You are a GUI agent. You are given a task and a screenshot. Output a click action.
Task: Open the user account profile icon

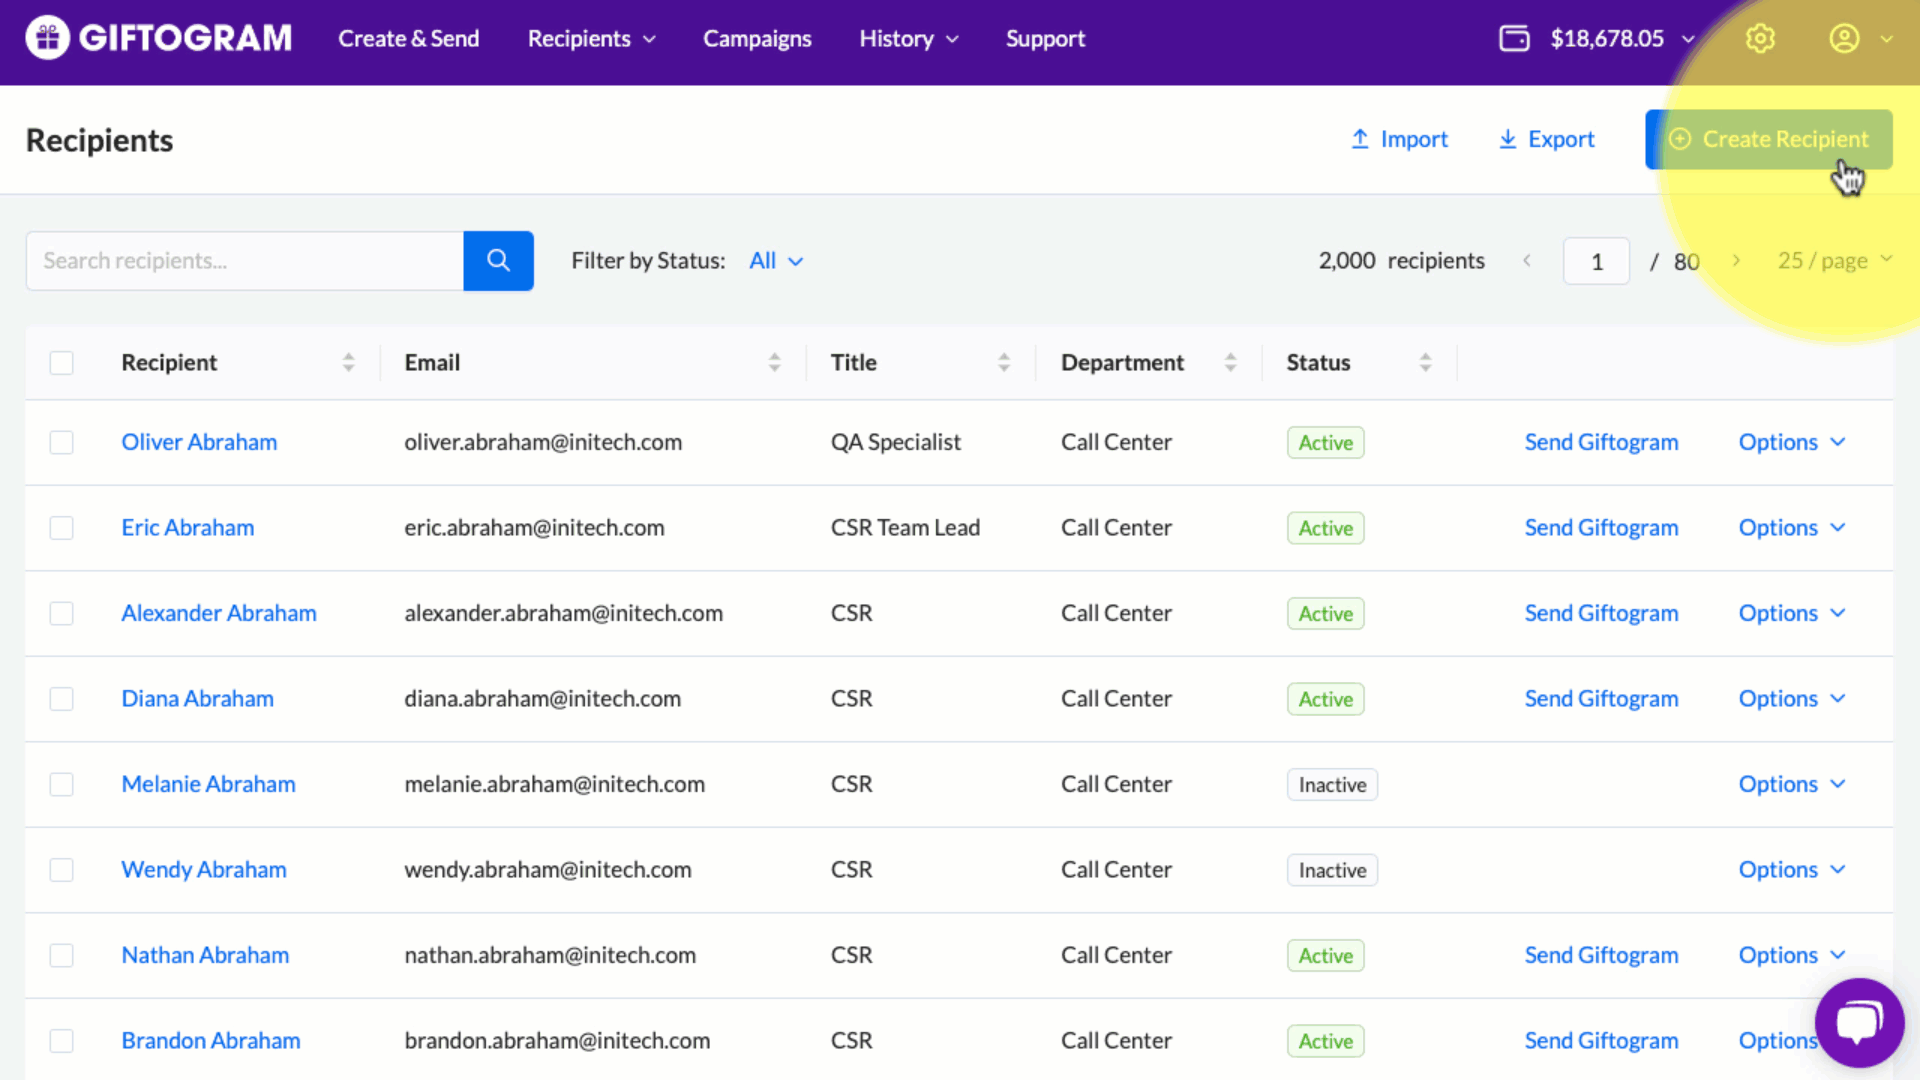click(1844, 38)
